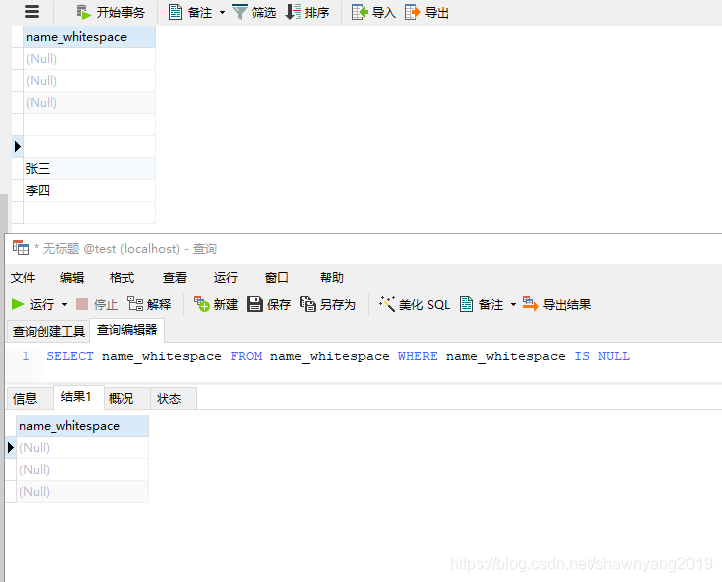Expand the 备注 dropdown in query toolbar
The height and width of the screenshot is (582, 722).
(x=513, y=304)
